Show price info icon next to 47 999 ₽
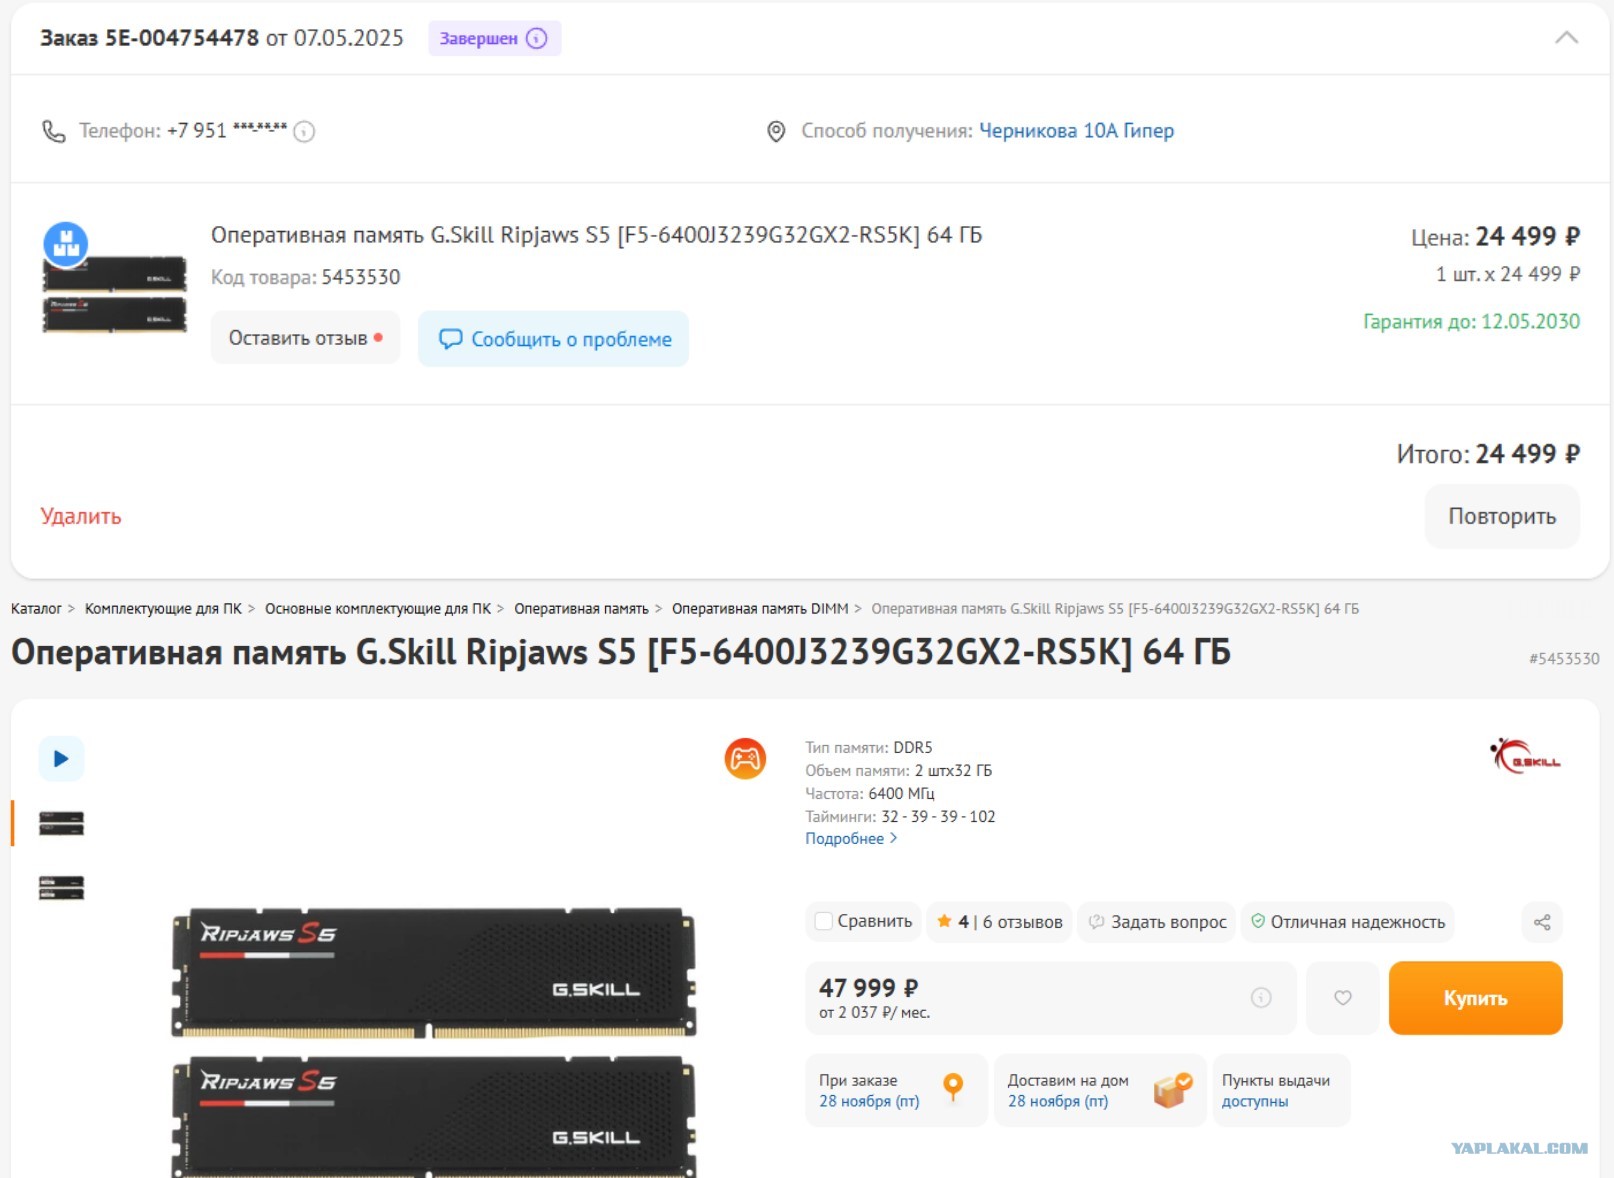 coord(1261,997)
